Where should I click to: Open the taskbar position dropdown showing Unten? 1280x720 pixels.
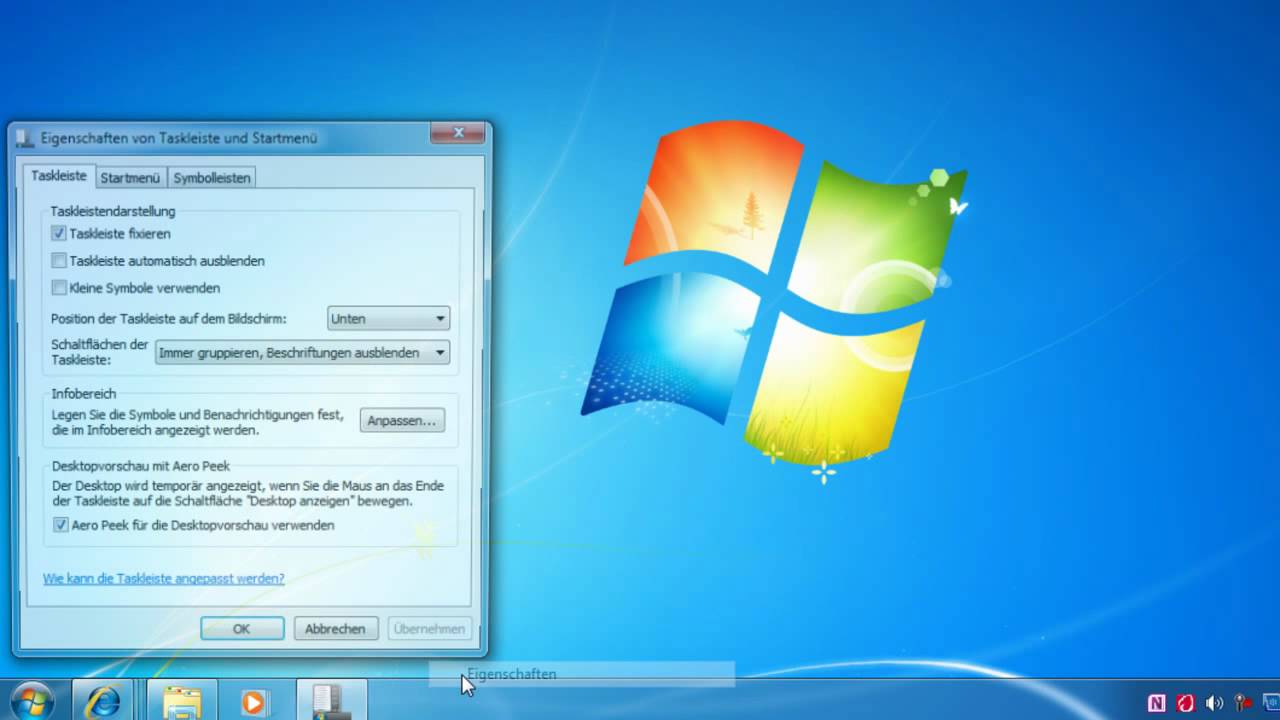[388, 319]
